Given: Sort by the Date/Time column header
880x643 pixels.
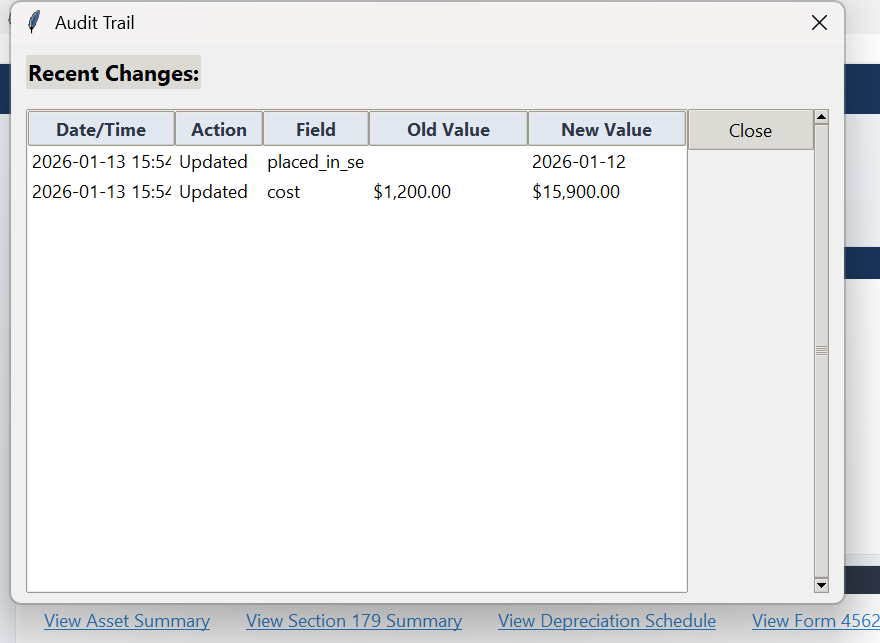Looking at the screenshot, I should (x=100, y=128).
